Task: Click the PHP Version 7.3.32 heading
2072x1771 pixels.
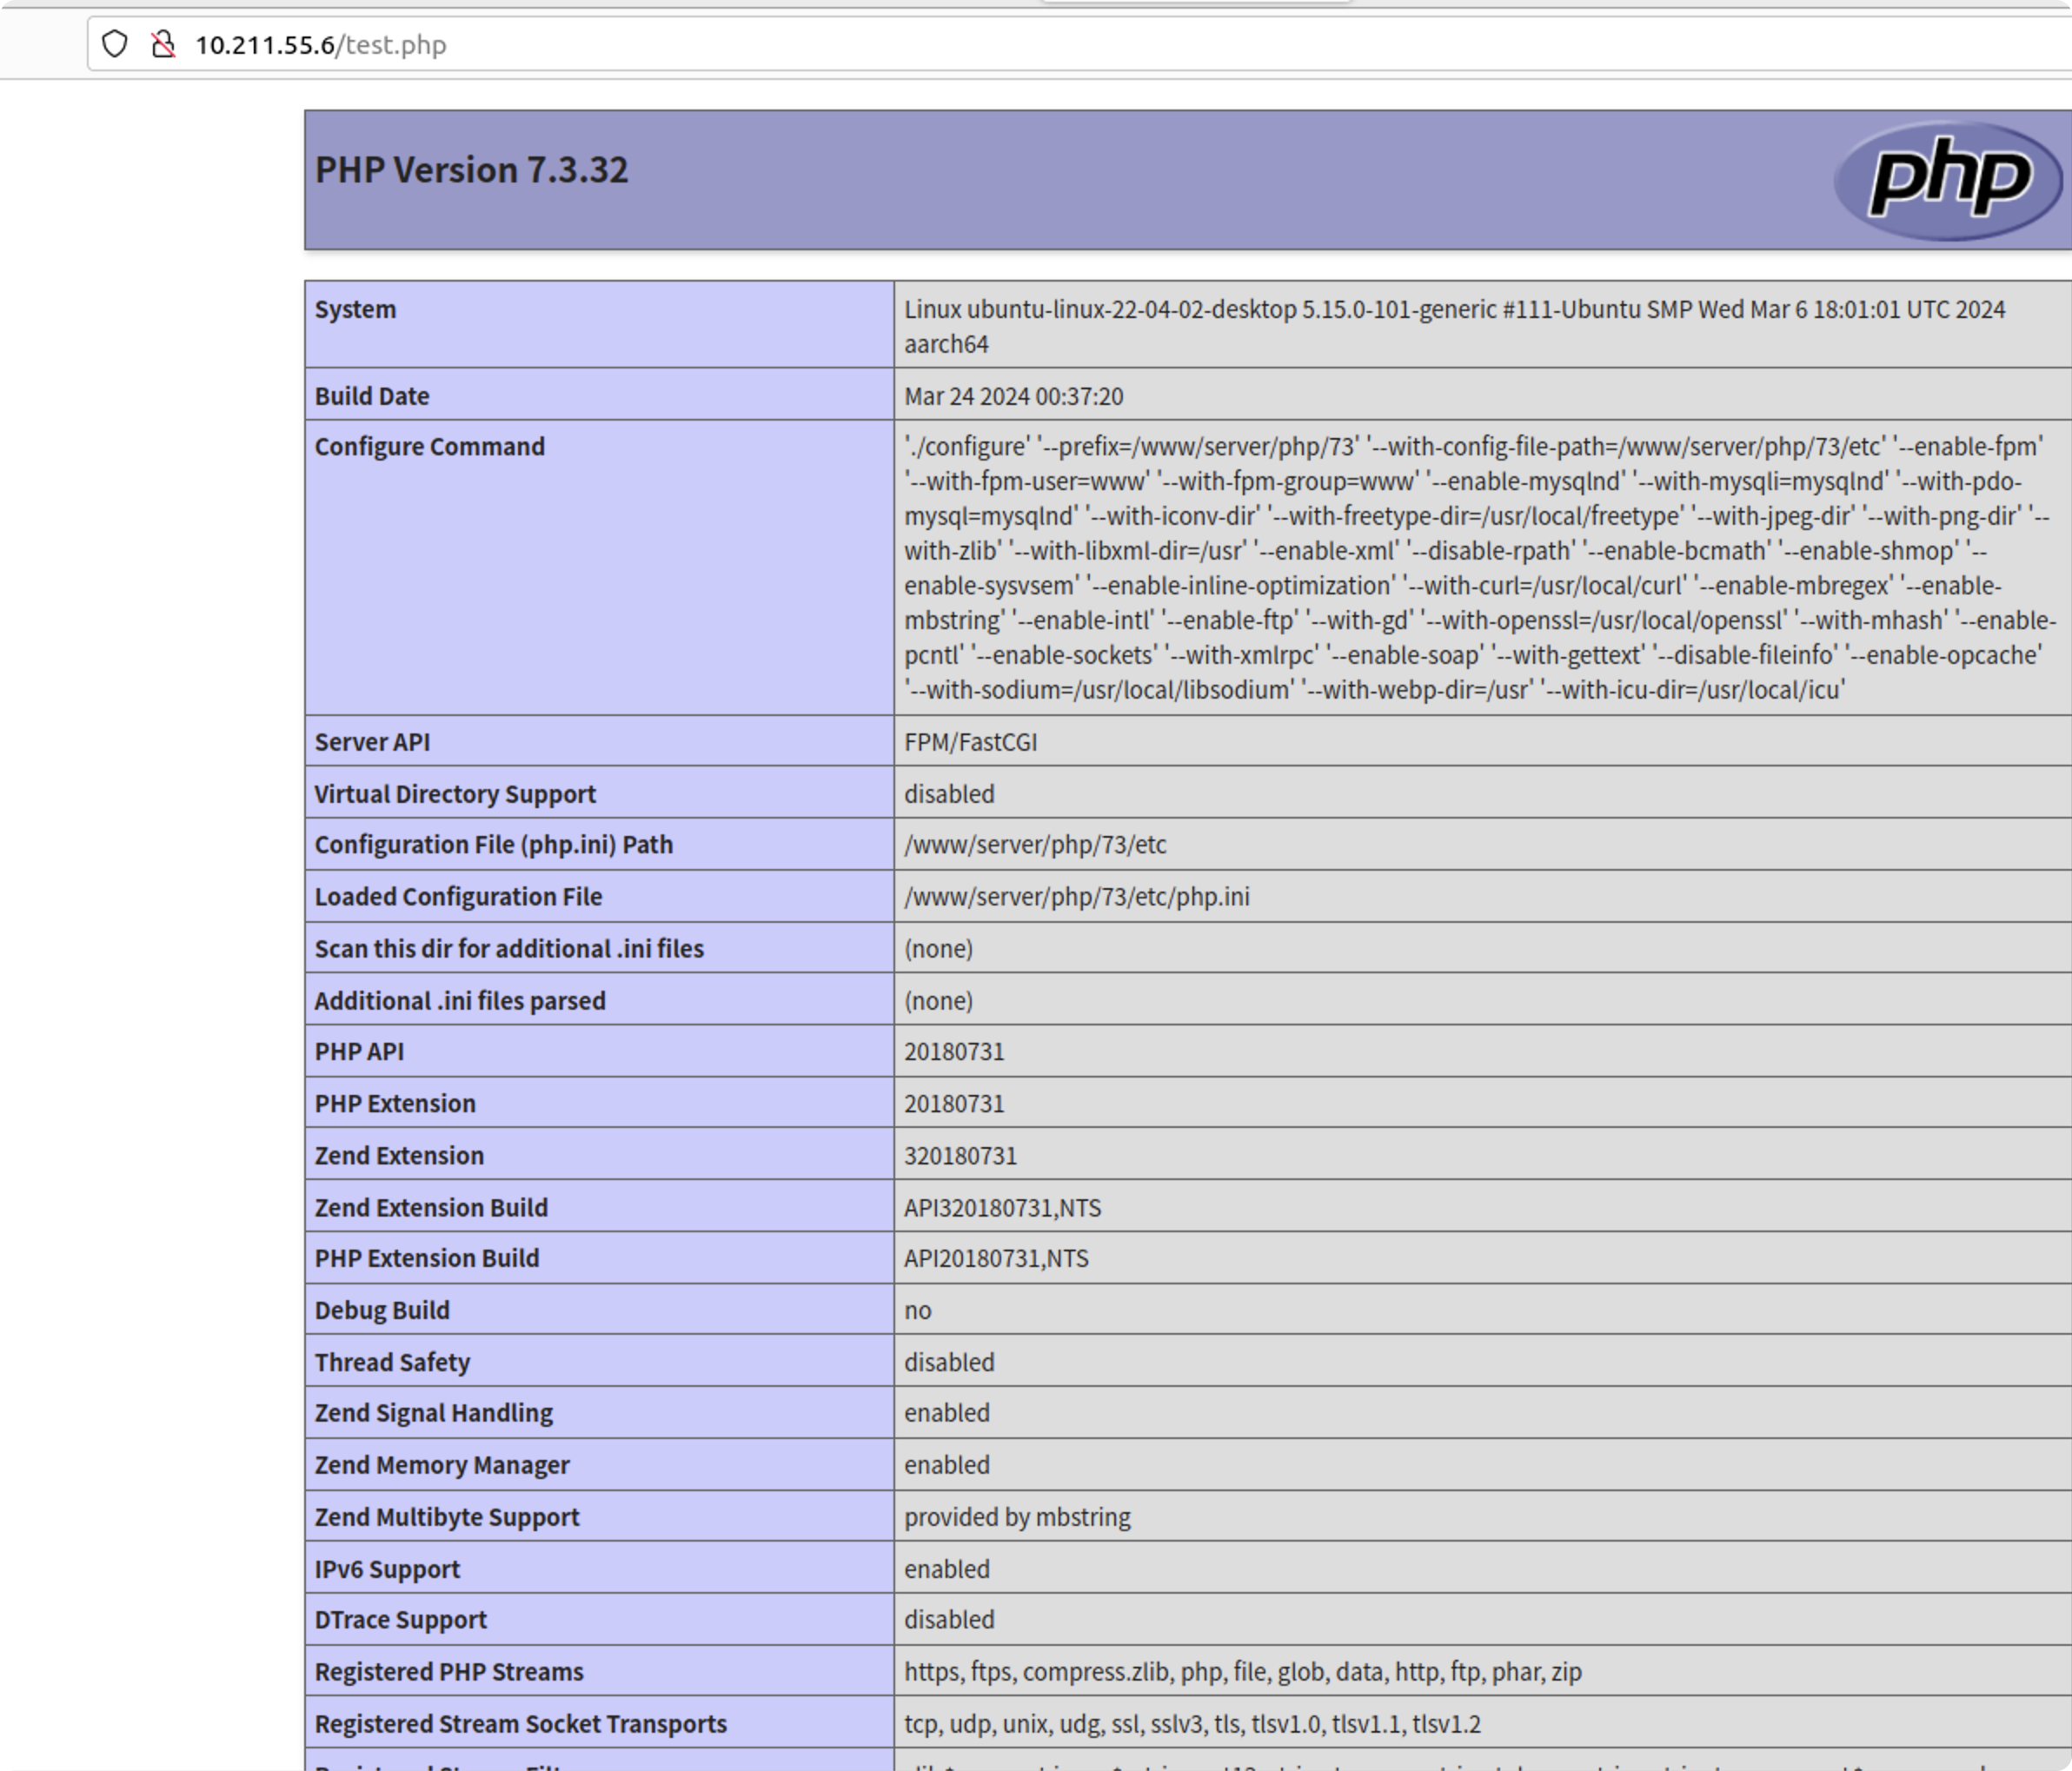Action: point(471,170)
